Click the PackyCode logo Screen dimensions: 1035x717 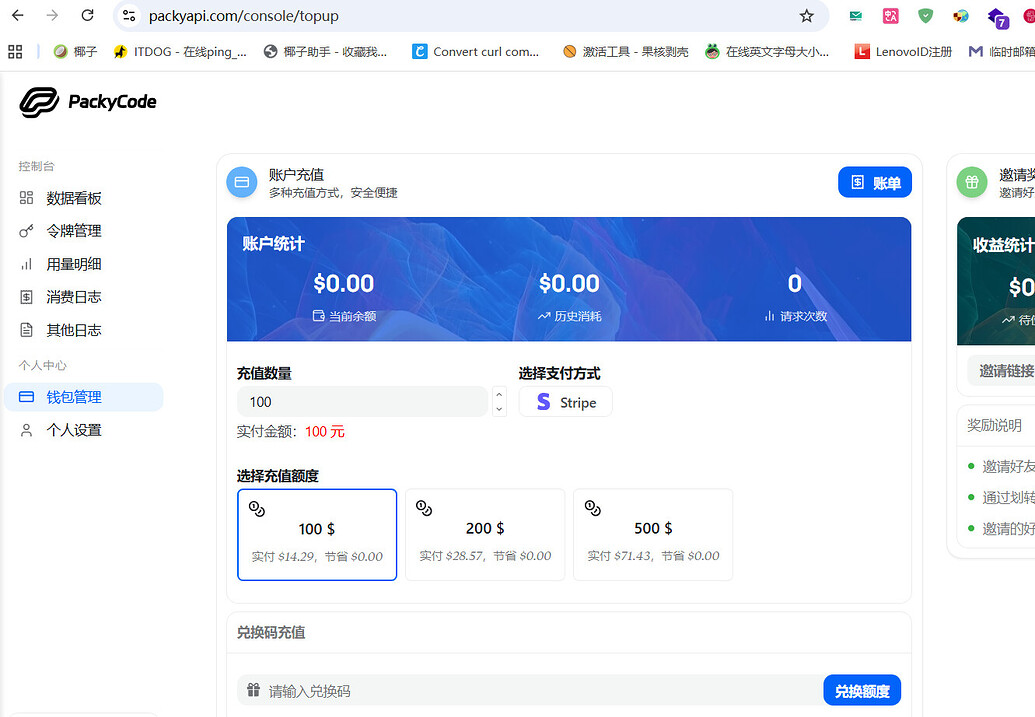coord(88,102)
